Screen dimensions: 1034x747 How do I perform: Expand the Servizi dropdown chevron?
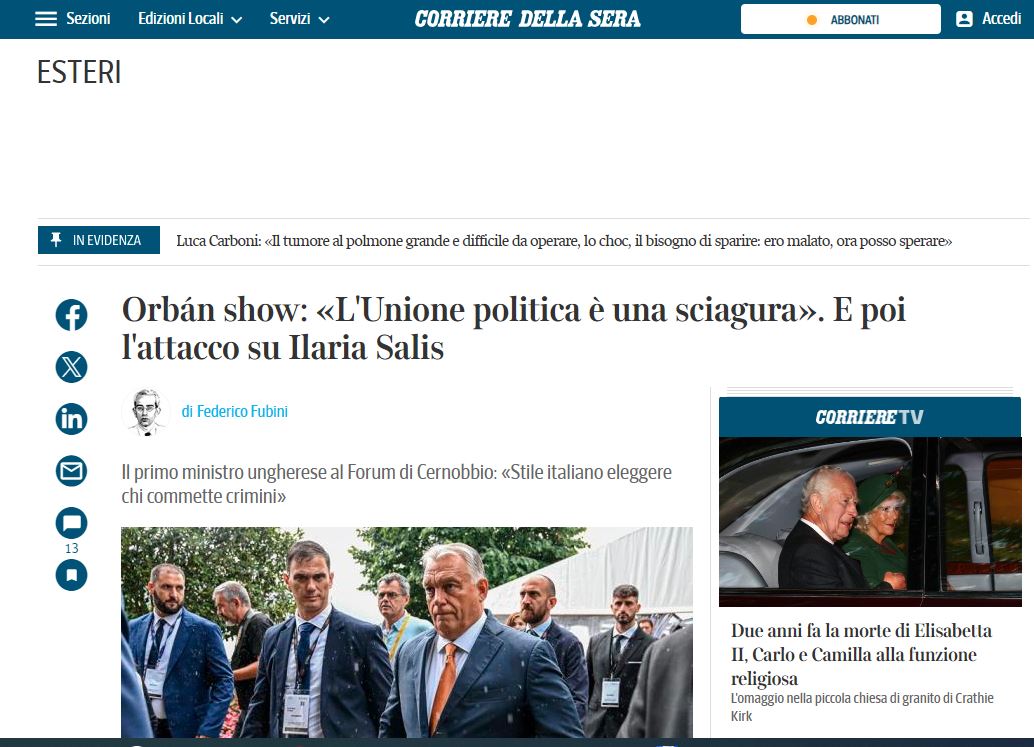(324, 20)
